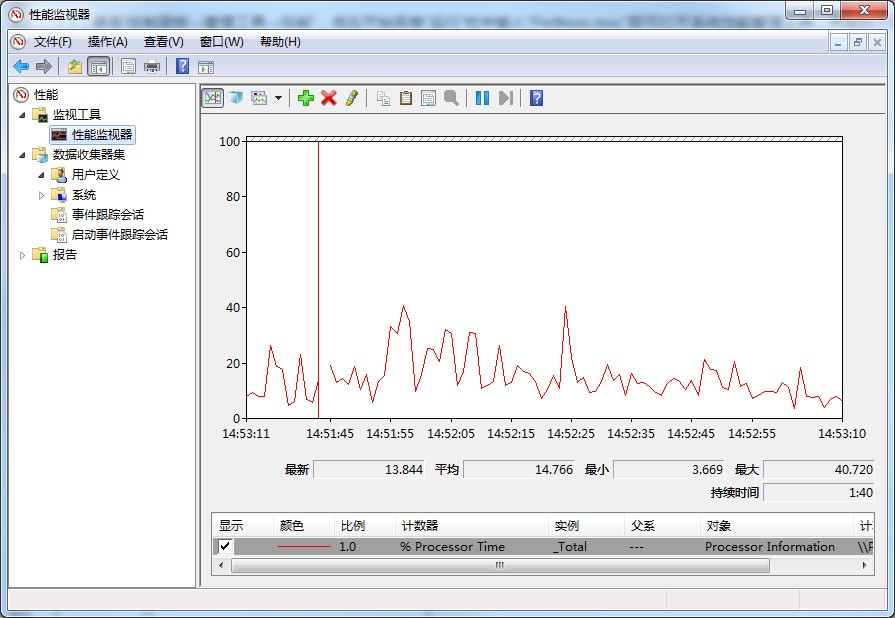Select the 报告 tree node

tap(65, 255)
